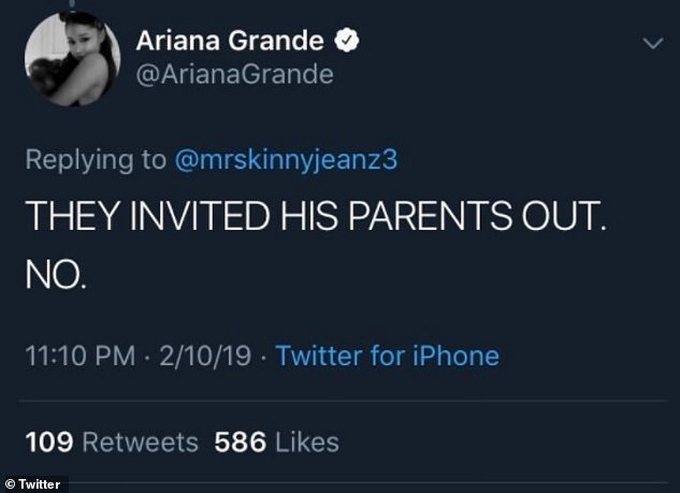
Task: Open the tweet options chevron
Action: coord(651,44)
